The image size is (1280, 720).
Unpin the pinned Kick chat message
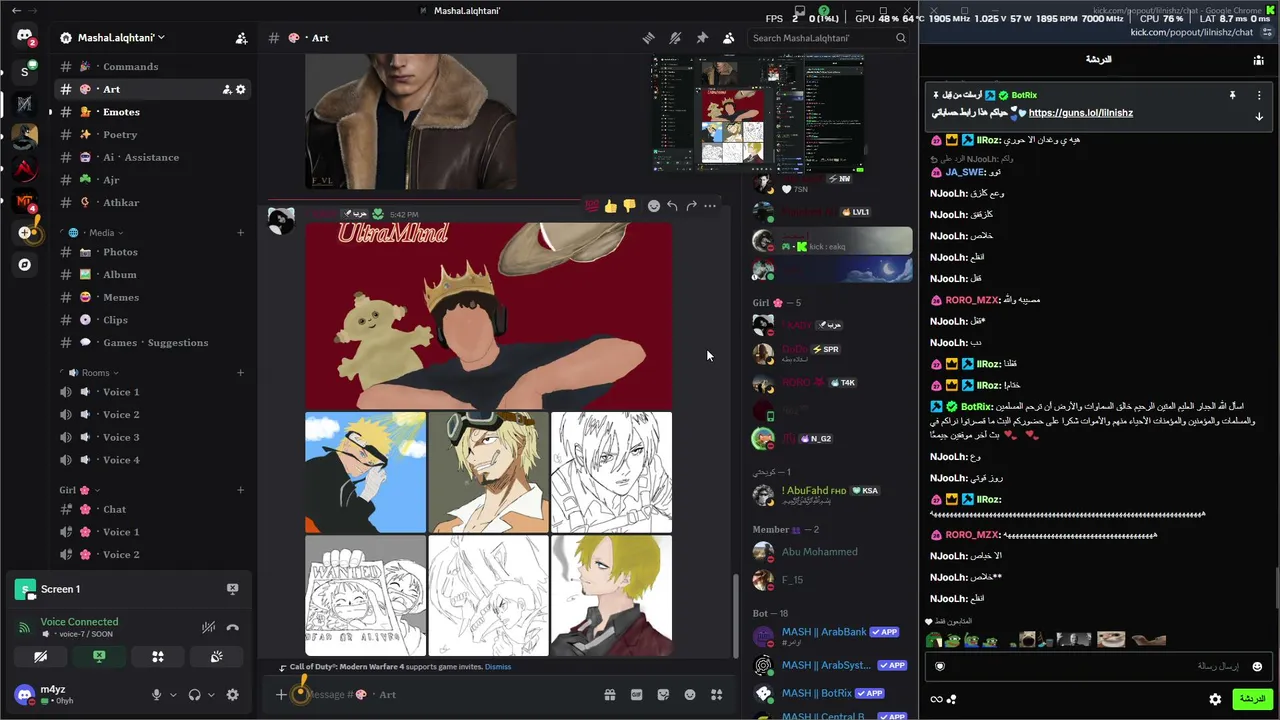pyautogui.click(x=1233, y=95)
